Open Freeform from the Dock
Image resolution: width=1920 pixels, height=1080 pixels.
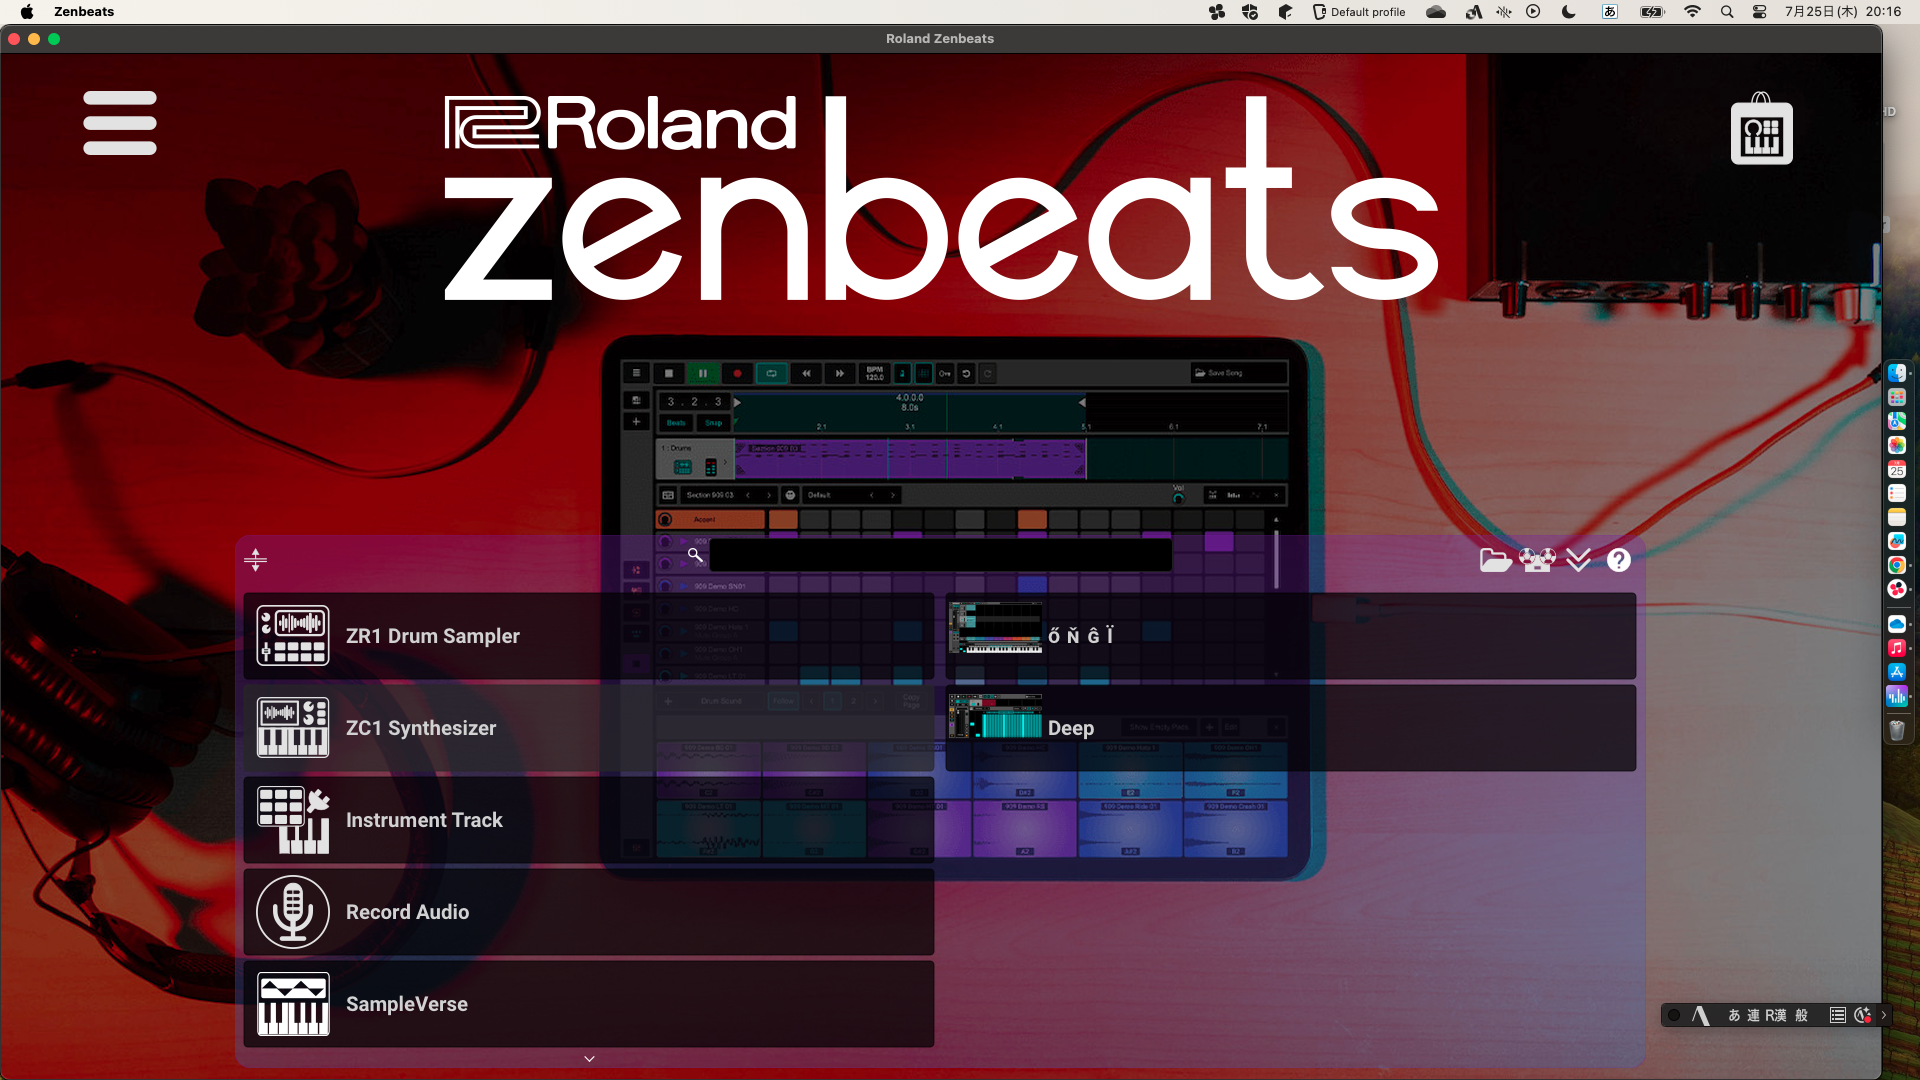[x=1896, y=541]
